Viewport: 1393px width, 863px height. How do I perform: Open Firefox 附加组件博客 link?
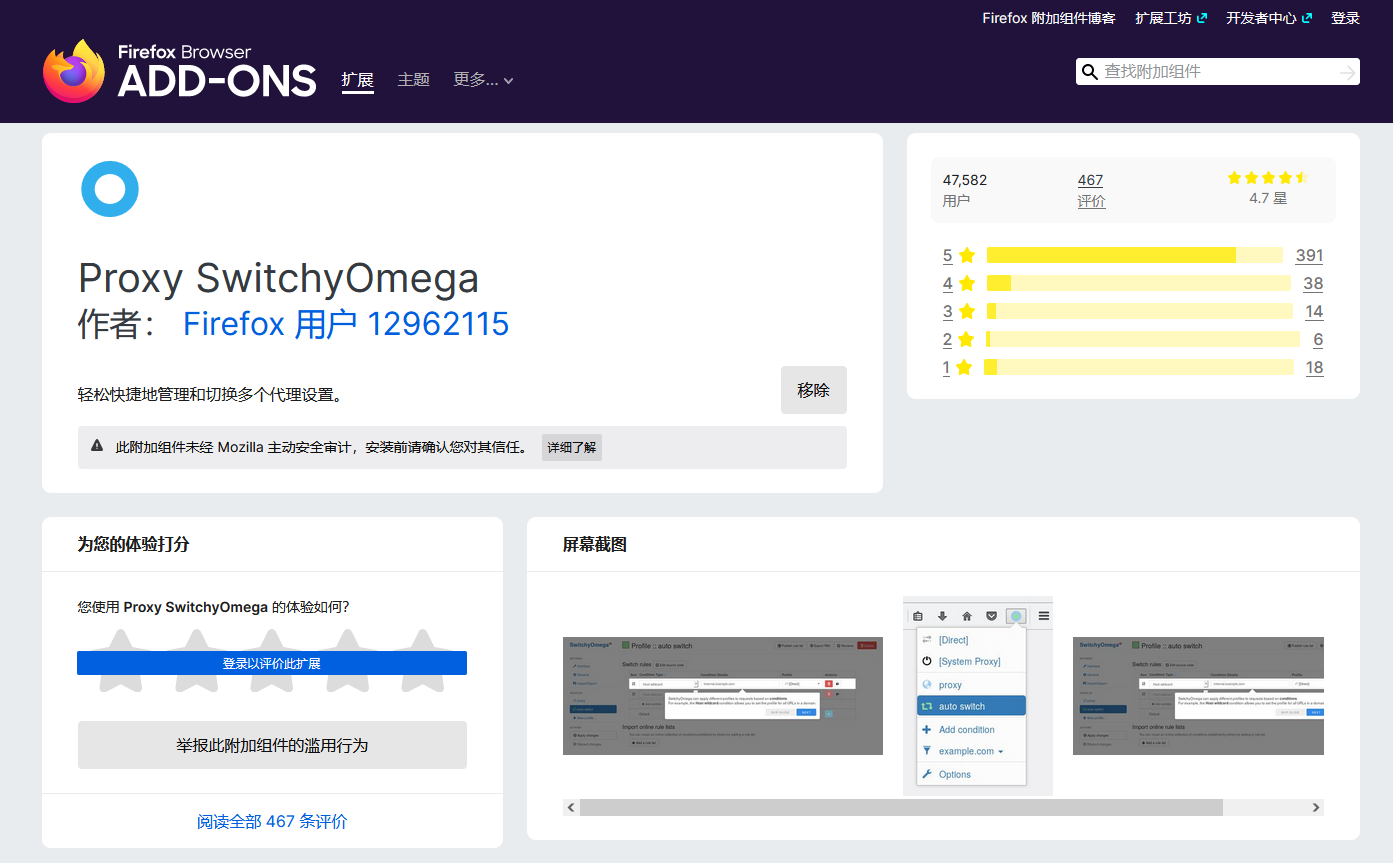click(x=1049, y=18)
